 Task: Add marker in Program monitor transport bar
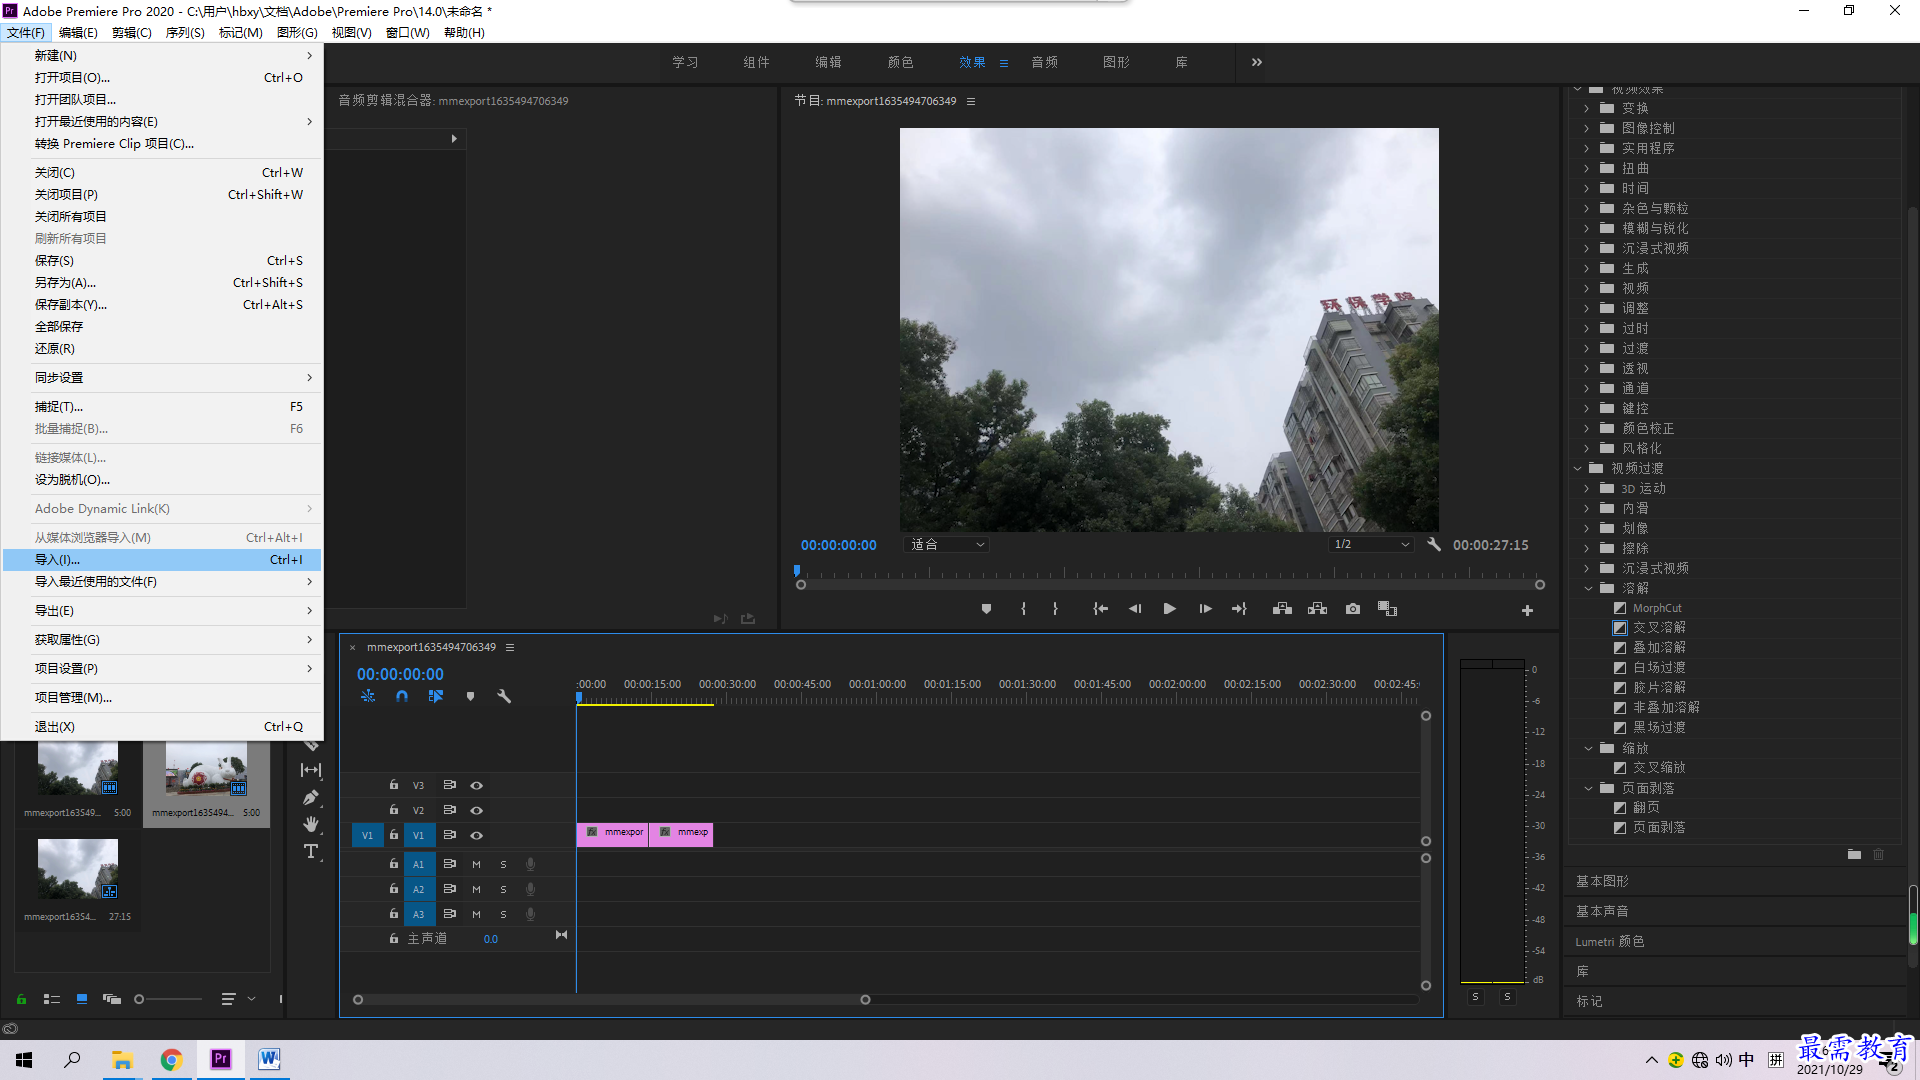[x=986, y=609]
